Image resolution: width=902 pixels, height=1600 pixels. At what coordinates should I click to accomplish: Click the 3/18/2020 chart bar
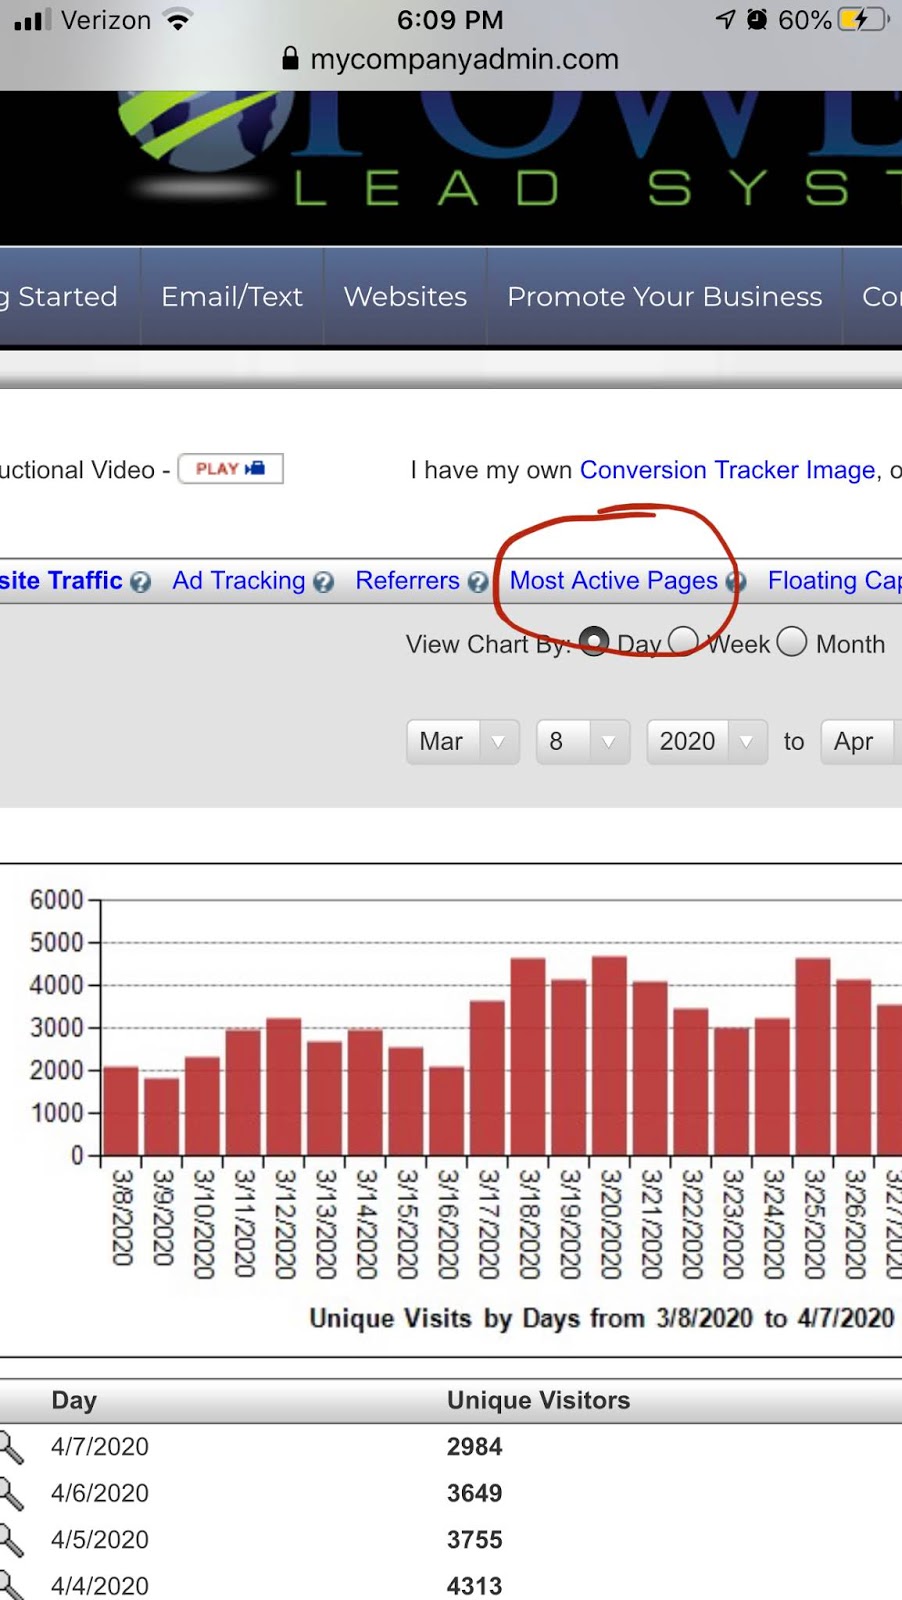pos(528,1057)
